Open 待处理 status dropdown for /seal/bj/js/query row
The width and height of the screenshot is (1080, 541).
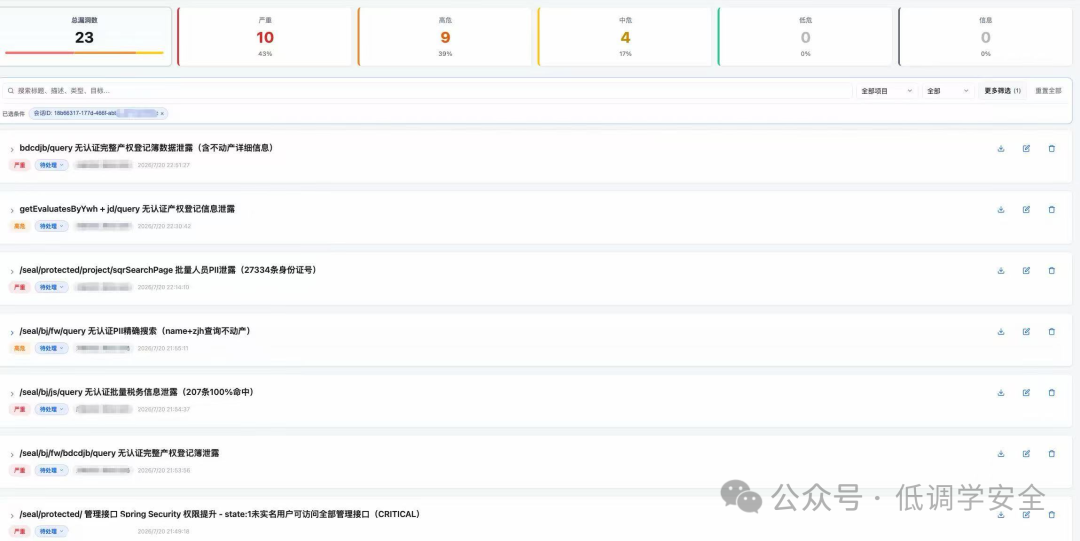click(52, 409)
